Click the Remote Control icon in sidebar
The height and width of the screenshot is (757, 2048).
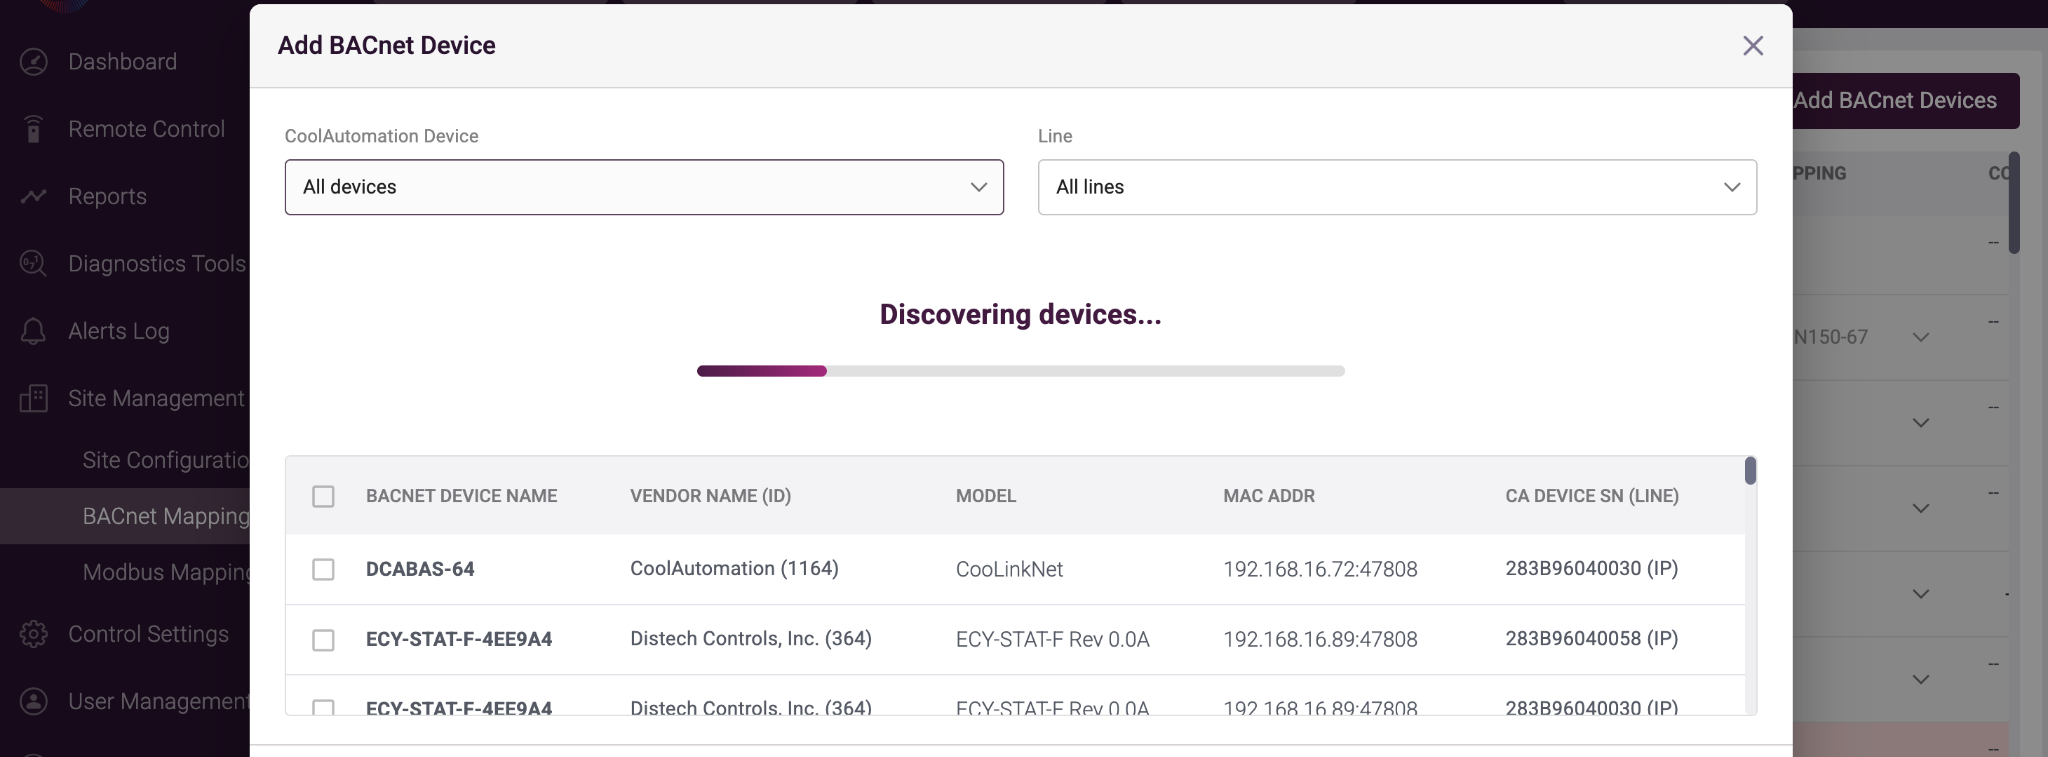(x=34, y=129)
